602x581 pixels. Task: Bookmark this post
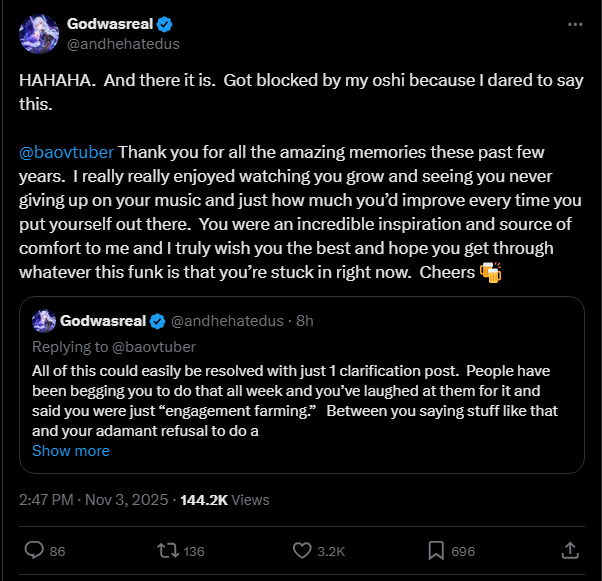click(437, 550)
